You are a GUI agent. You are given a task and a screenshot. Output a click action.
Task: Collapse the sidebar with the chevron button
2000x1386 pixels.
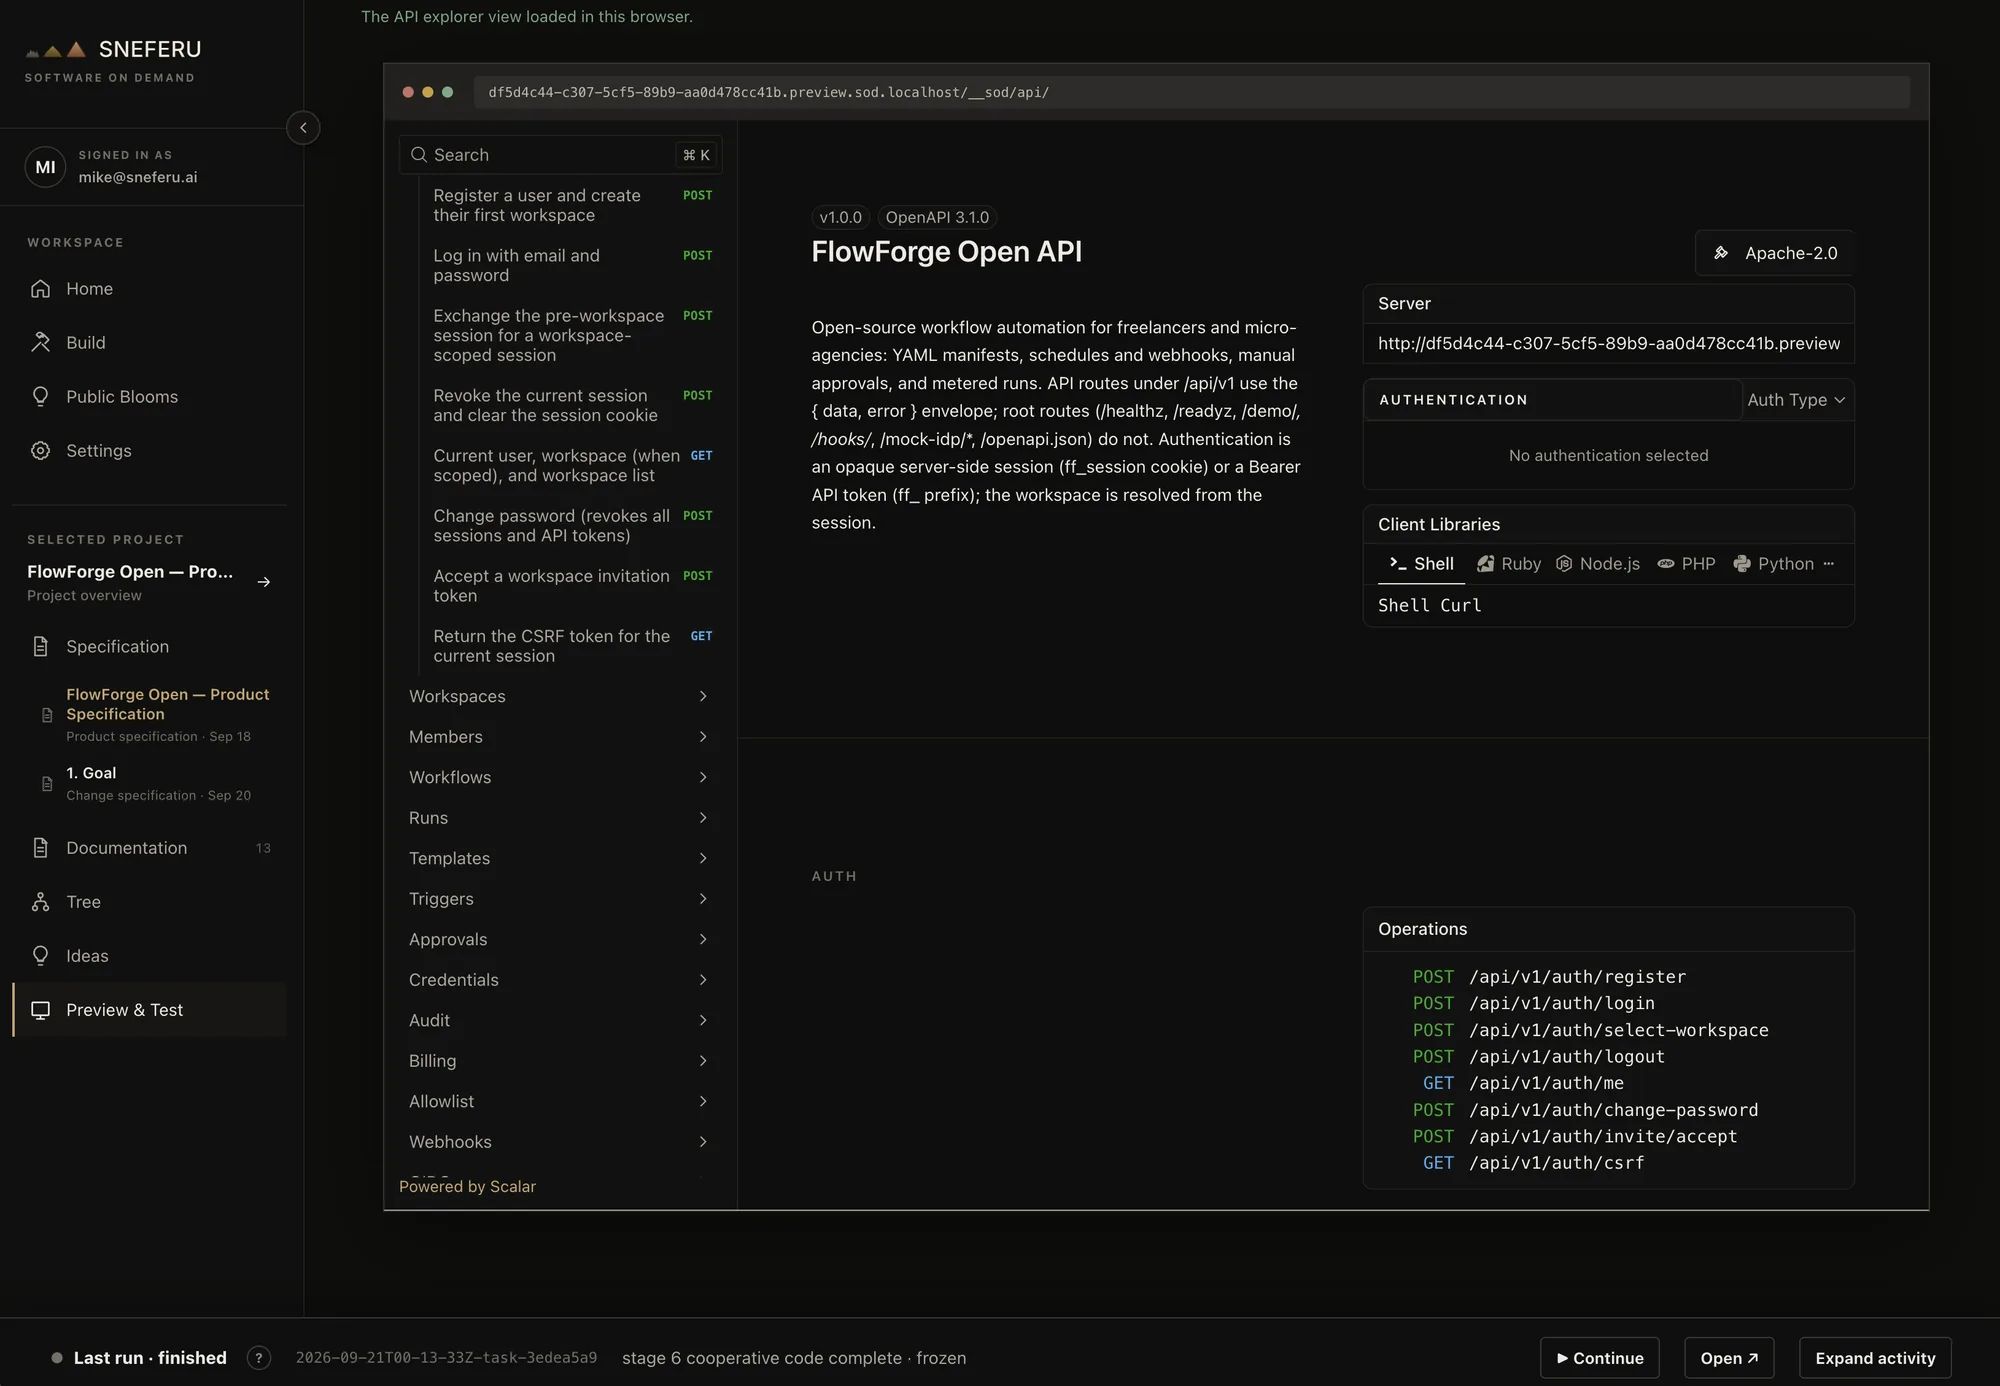pos(303,128)
